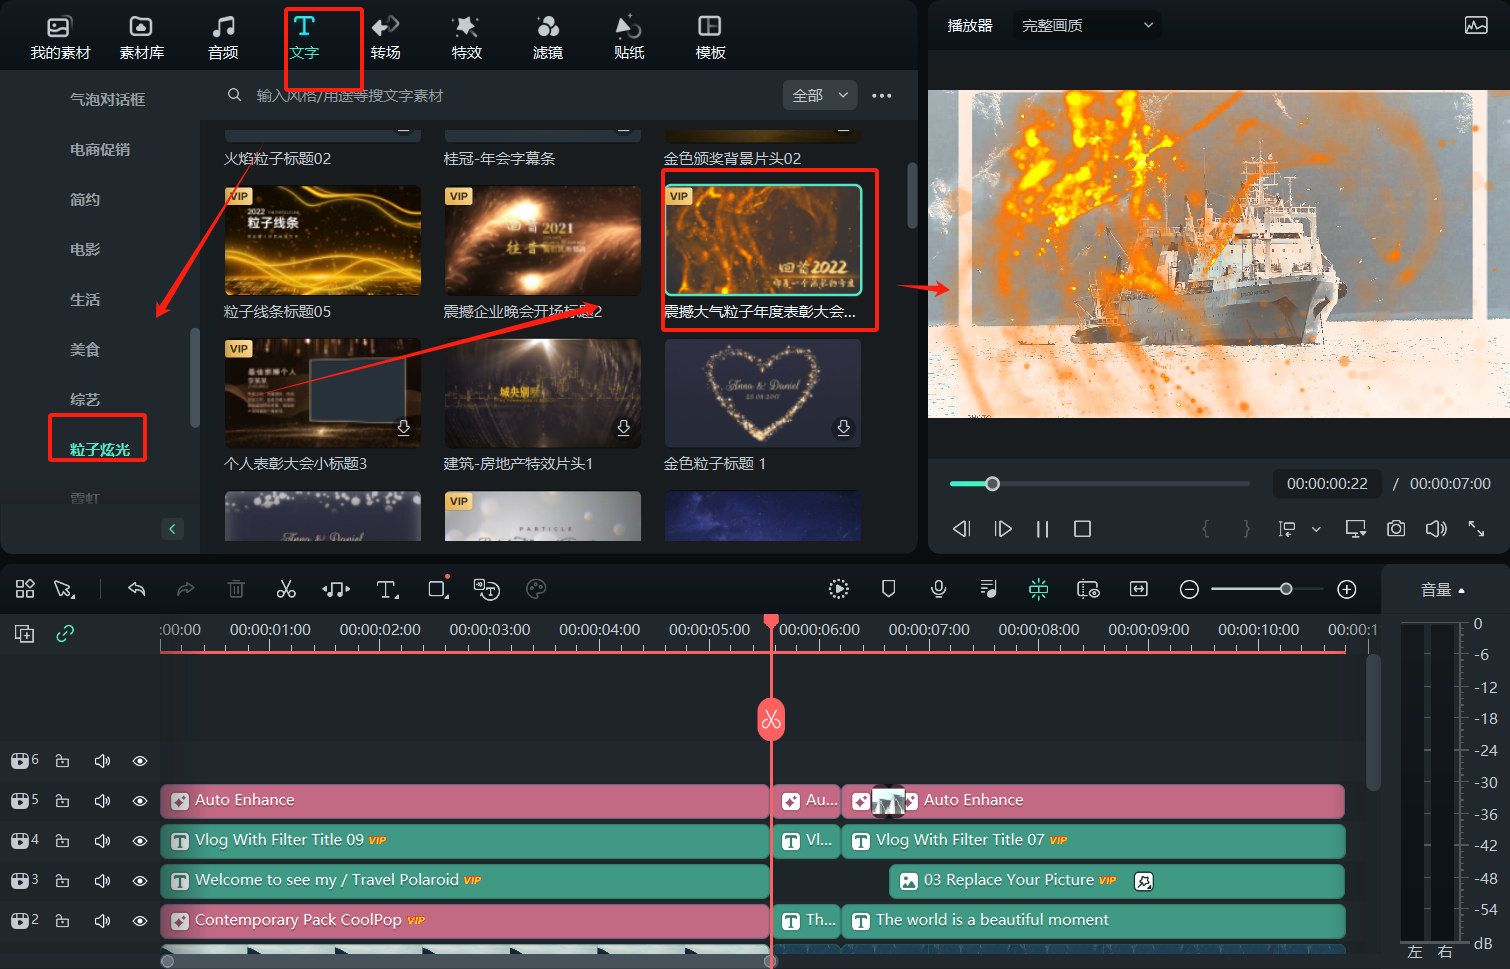Toggle the lock on track 3

(63, 881)
